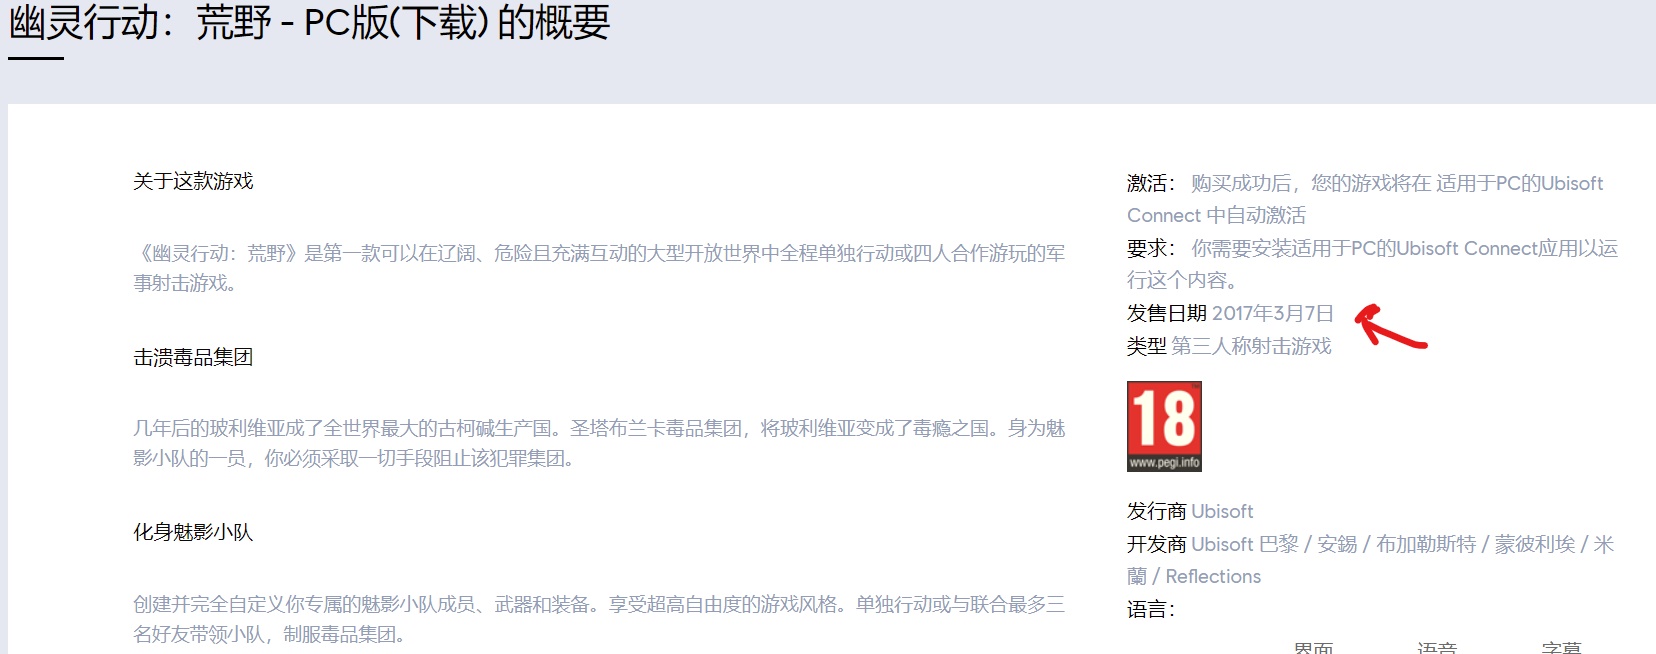Viewport: 1656px width, 654px height.
Task: Click the activation note starting with 购买成功后
Action: coord(1365,199)
